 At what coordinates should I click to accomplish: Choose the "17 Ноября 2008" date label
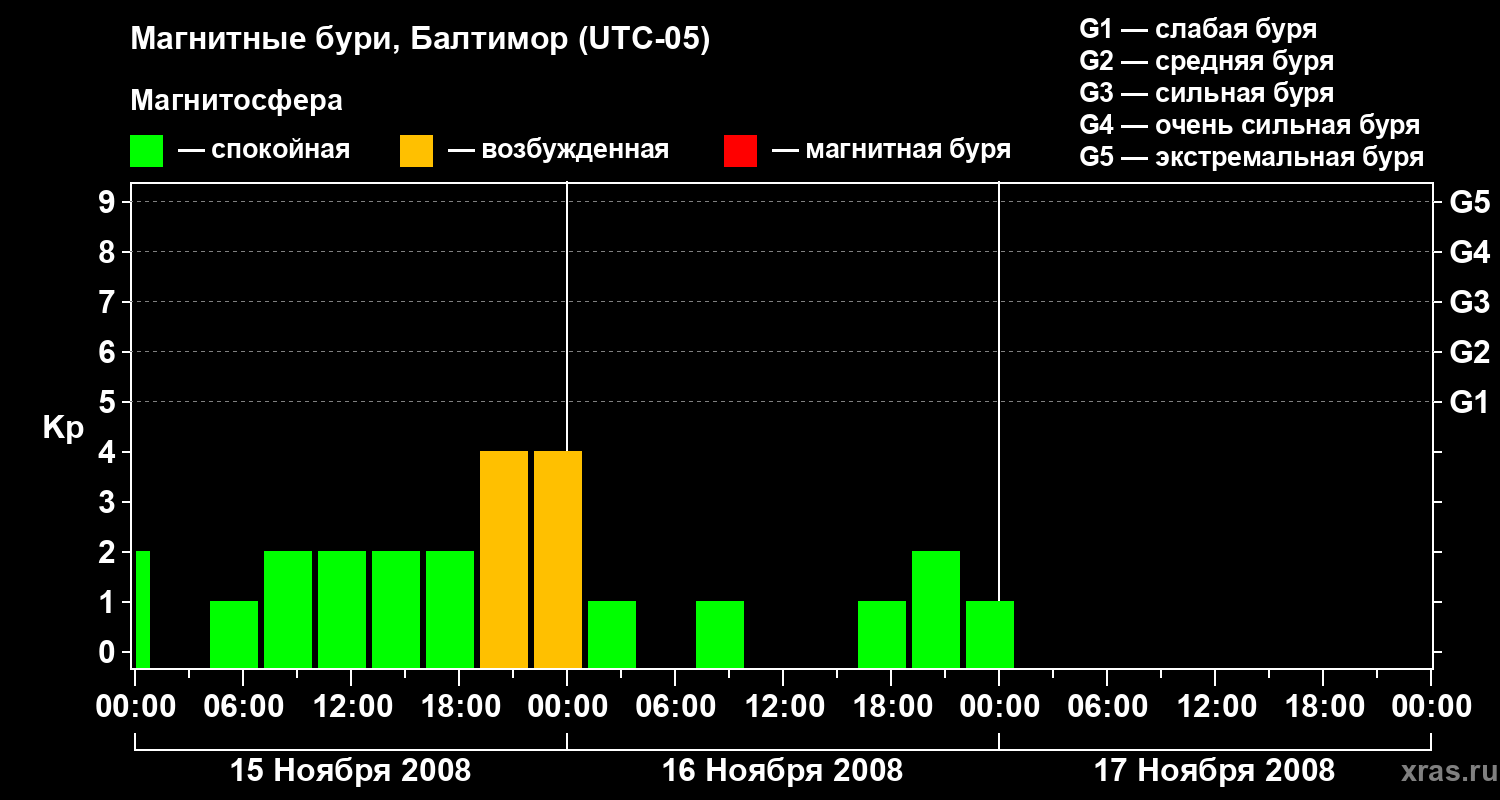[x=1214, y=771]
